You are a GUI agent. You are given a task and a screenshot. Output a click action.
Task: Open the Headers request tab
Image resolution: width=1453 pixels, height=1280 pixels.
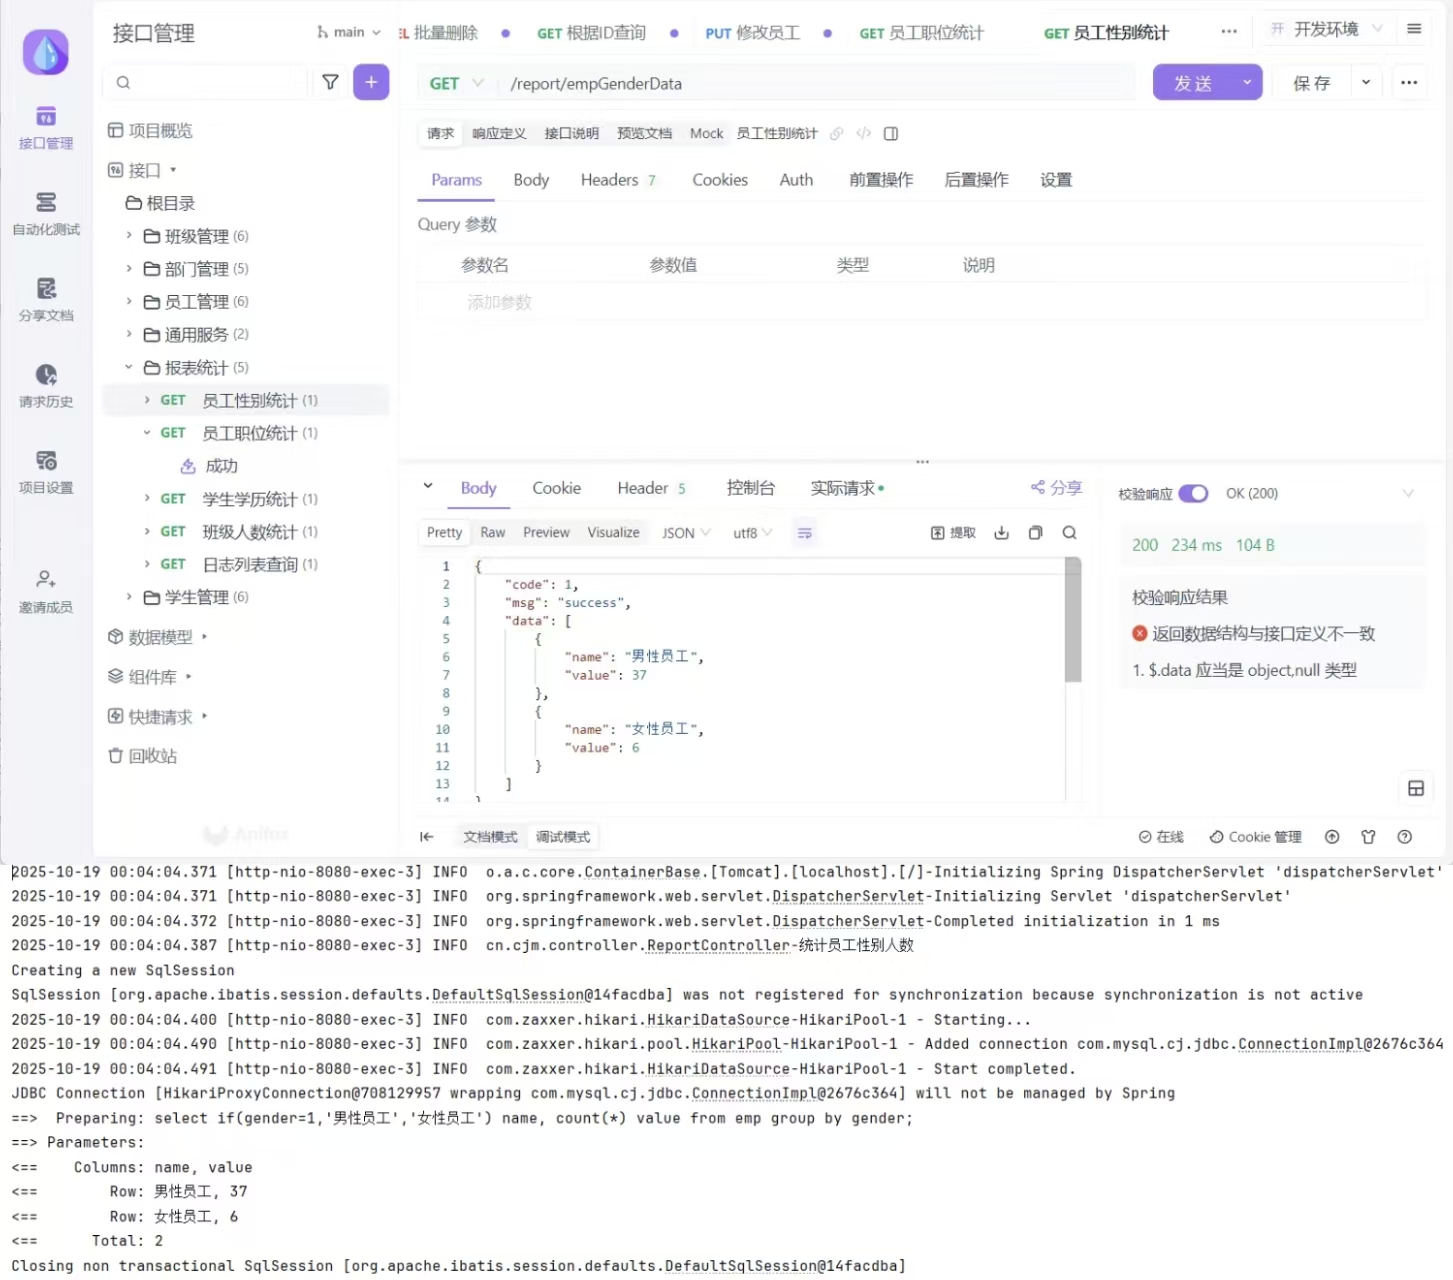click(609, 180)
